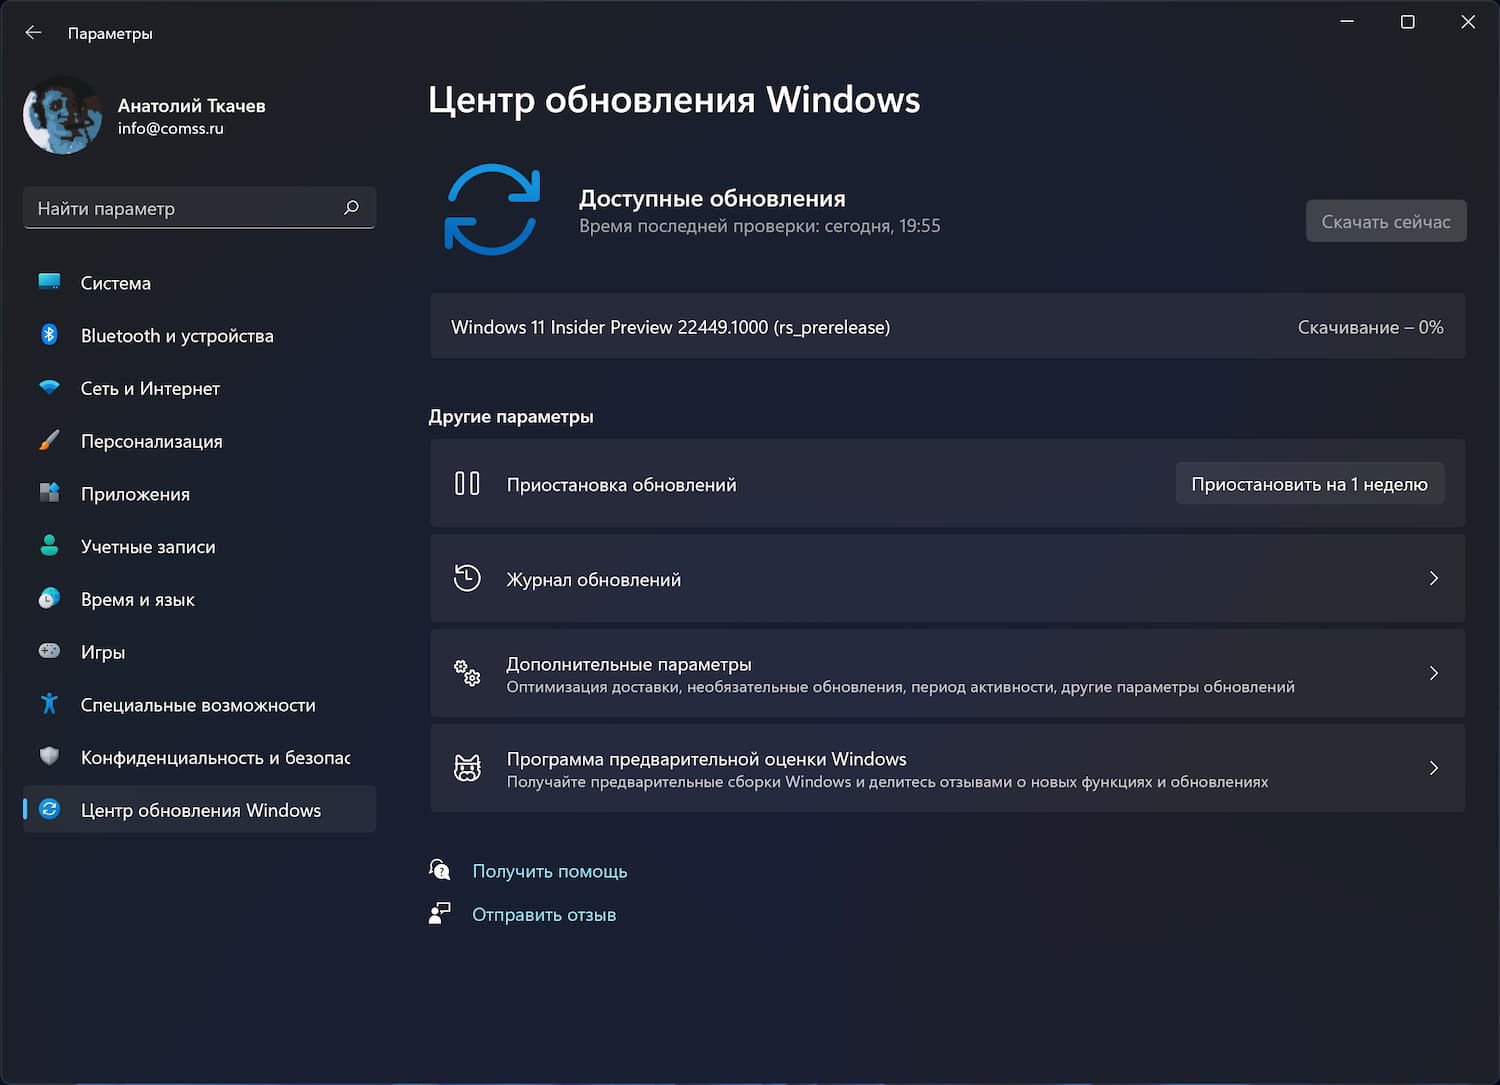
Task: Click the clock icon beside Журнал обновлений
Action: click(x=467, y=578)
